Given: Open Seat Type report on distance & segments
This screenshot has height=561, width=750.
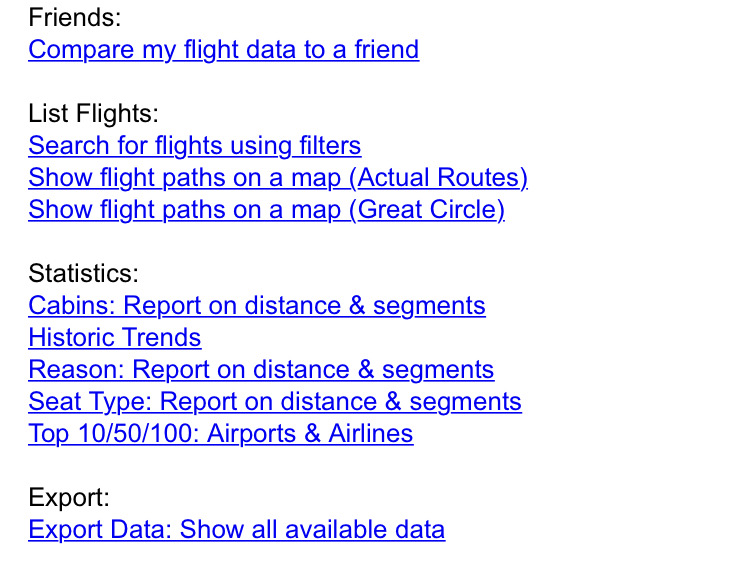Looking at the screenshot, I should (274, 401).
